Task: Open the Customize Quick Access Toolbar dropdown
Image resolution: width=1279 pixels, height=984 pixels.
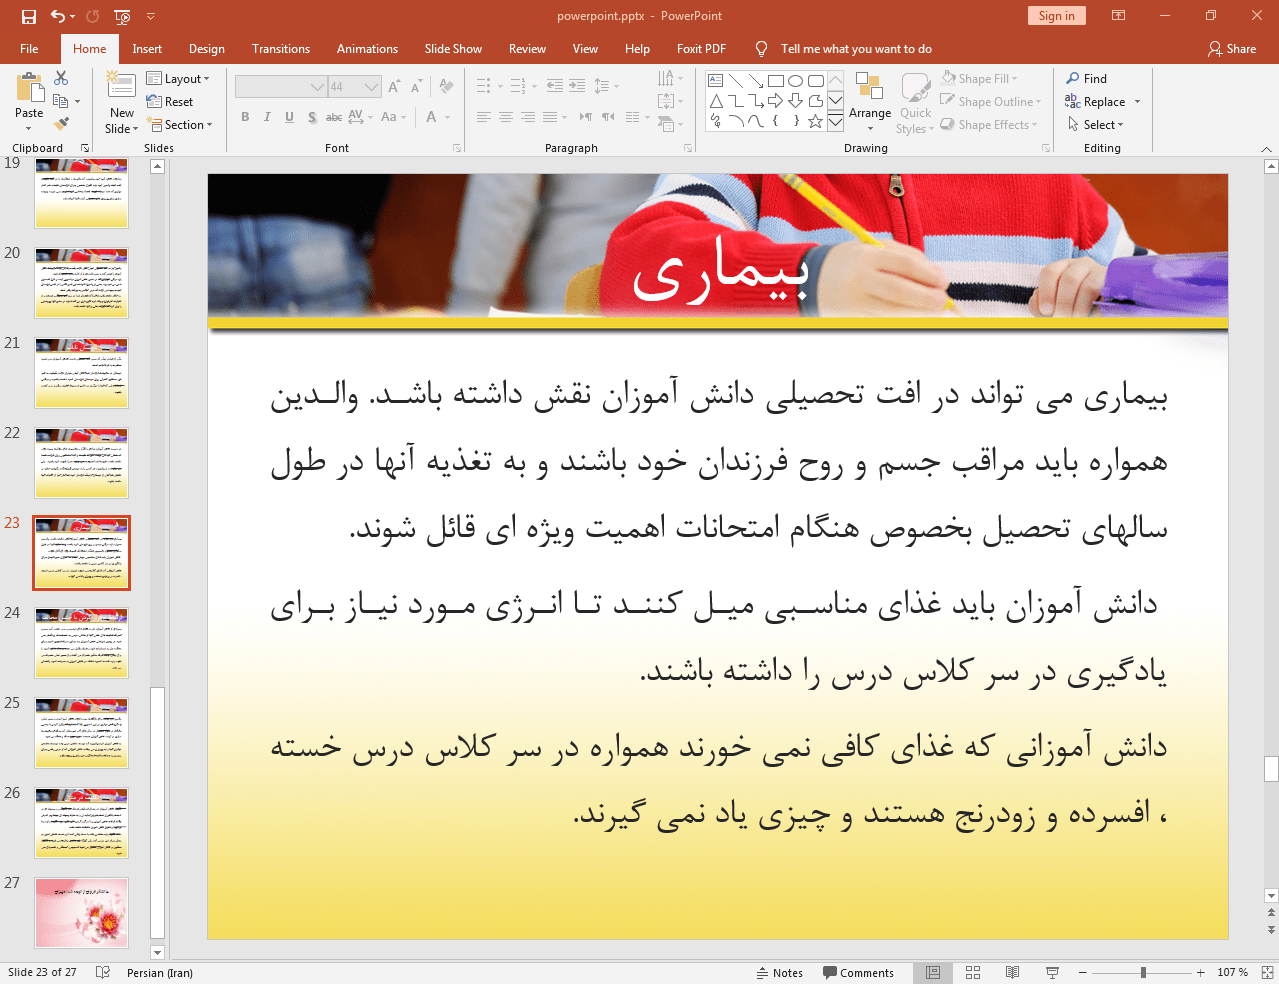Action: pos(151,16)
